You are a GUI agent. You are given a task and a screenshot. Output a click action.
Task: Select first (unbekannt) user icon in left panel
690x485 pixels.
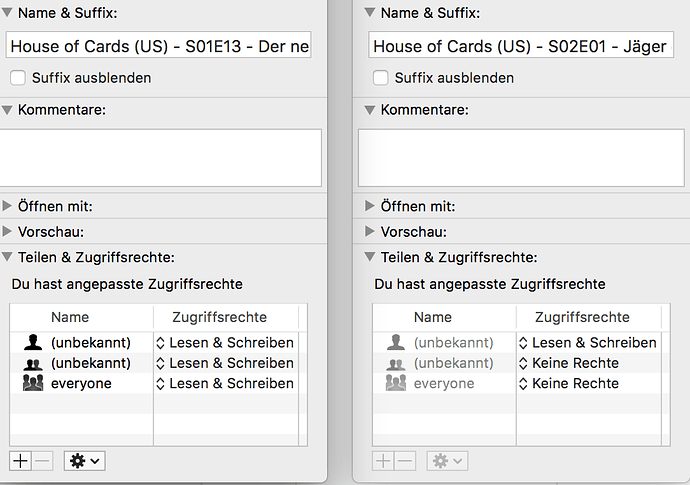(33, 343)
